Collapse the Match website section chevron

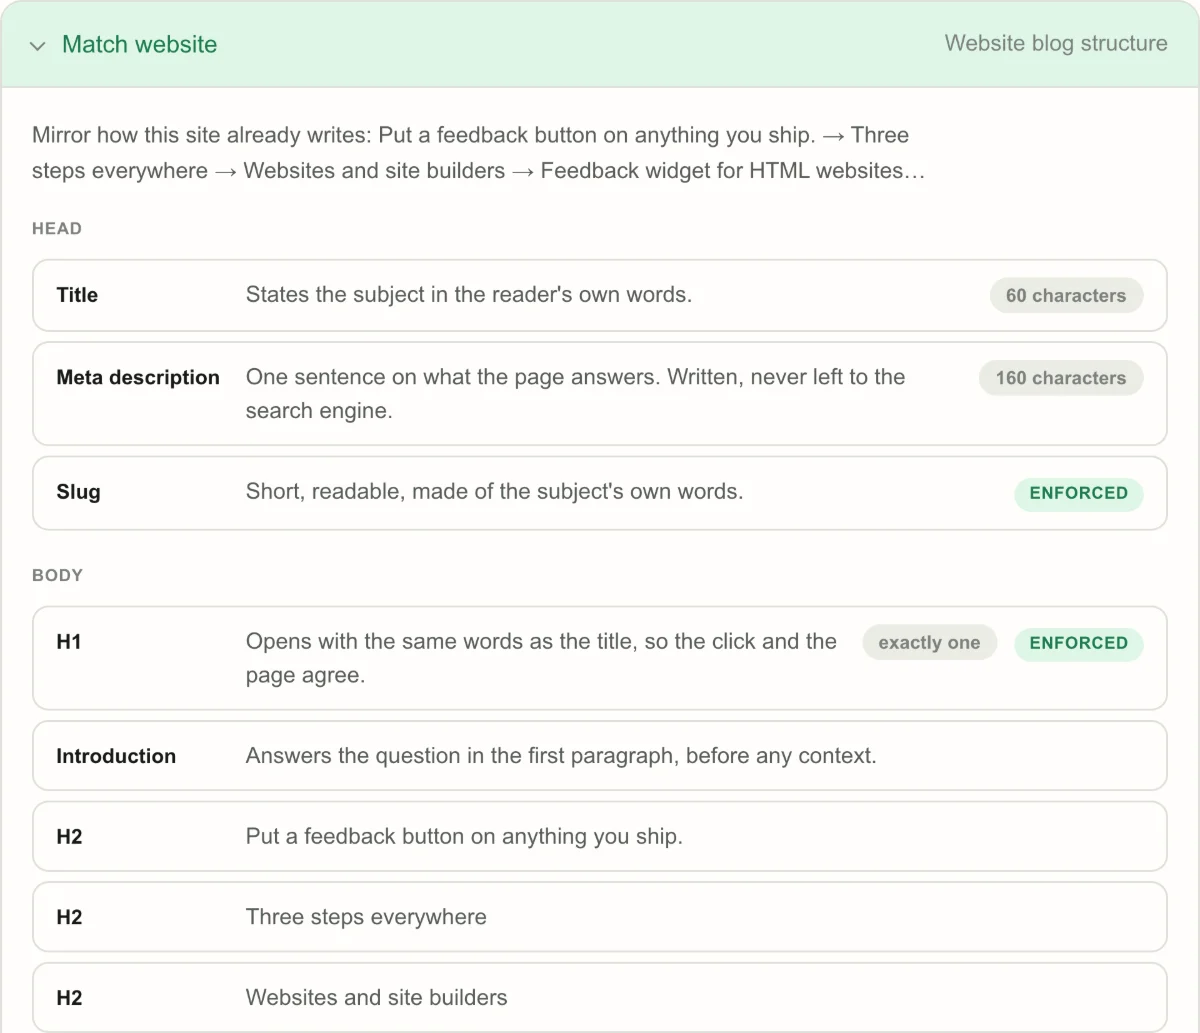pos(38,46)
